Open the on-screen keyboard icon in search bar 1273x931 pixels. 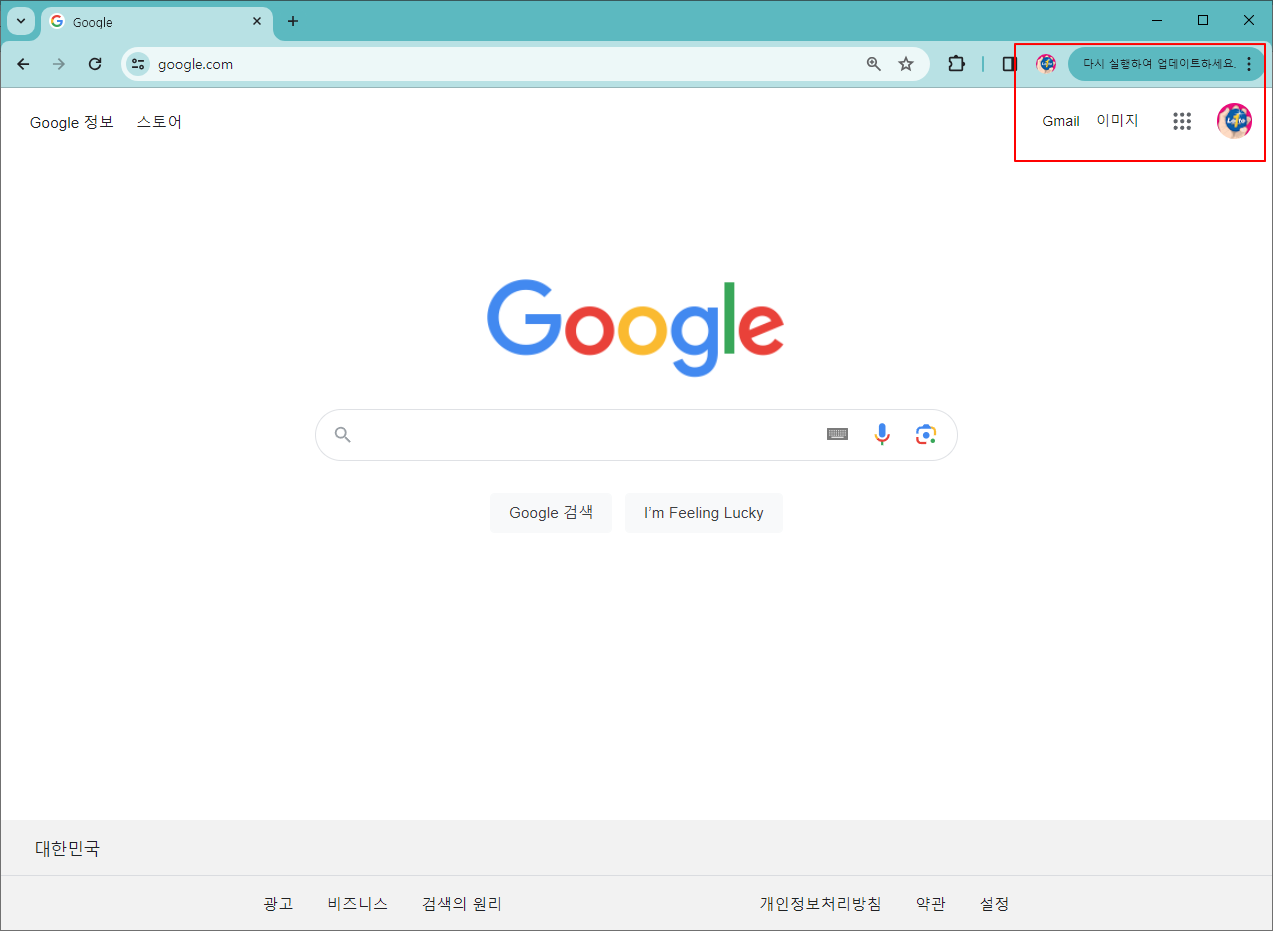click(x=837, y=434)
